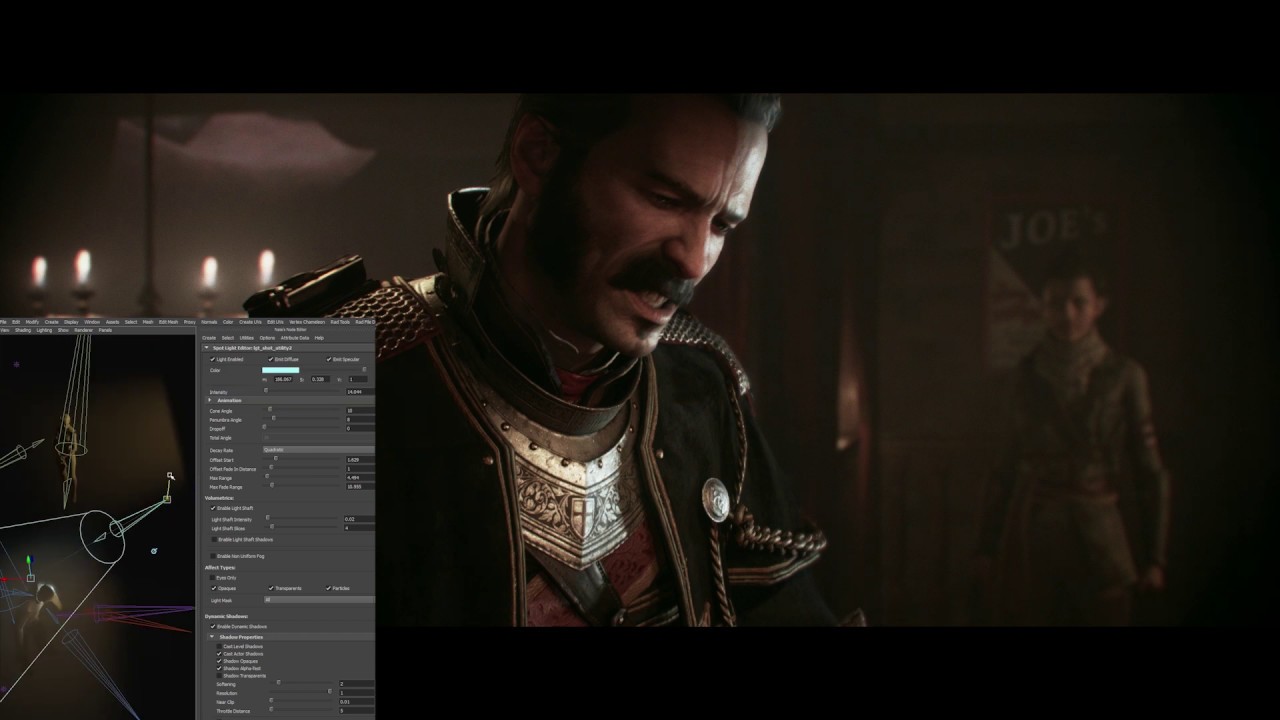Open the Modify menu

[x=32, y=322]
